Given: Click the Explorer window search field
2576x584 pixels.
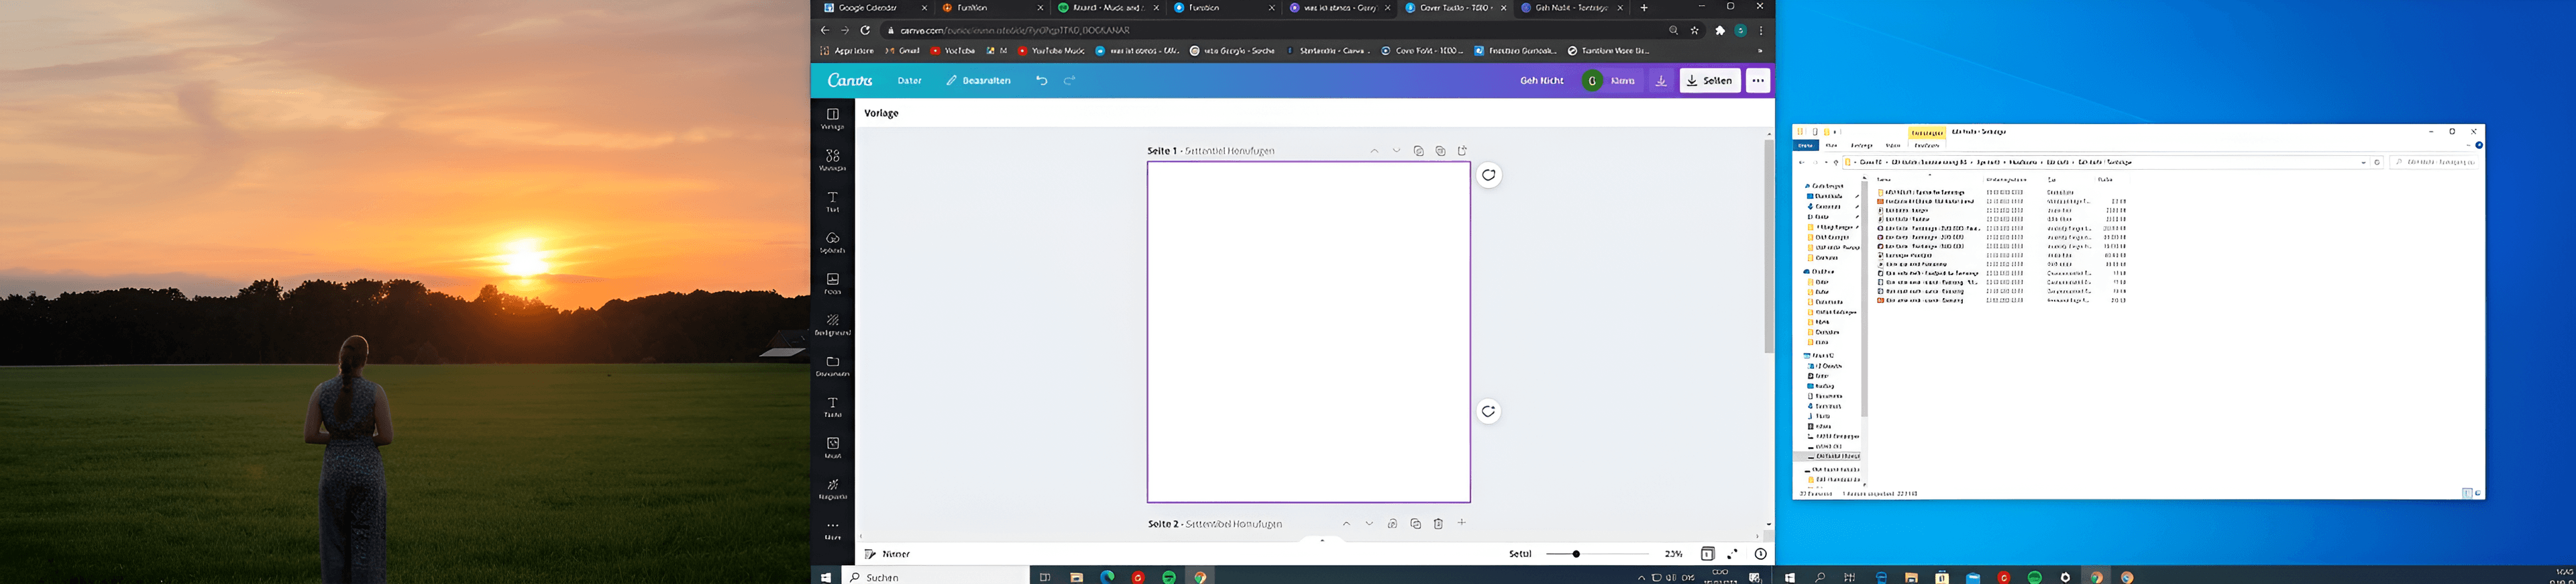Looking at the screenshot, I should pyautogui.click(x=2435, y=162).
